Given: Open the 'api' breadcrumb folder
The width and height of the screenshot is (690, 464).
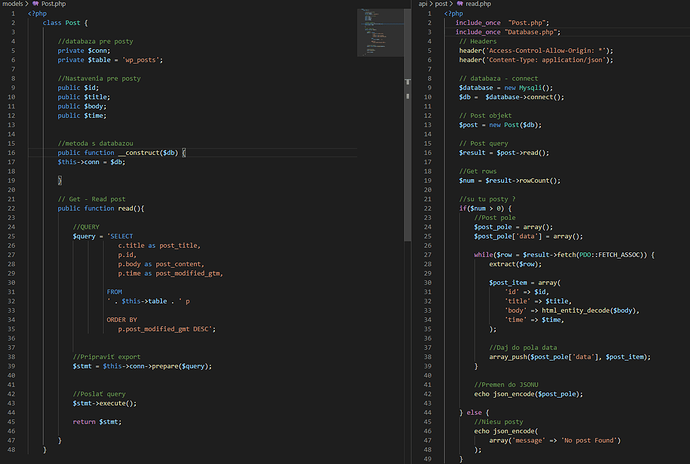Looking at the screenshot, I should pyautogui.click(x=423, y=4).
